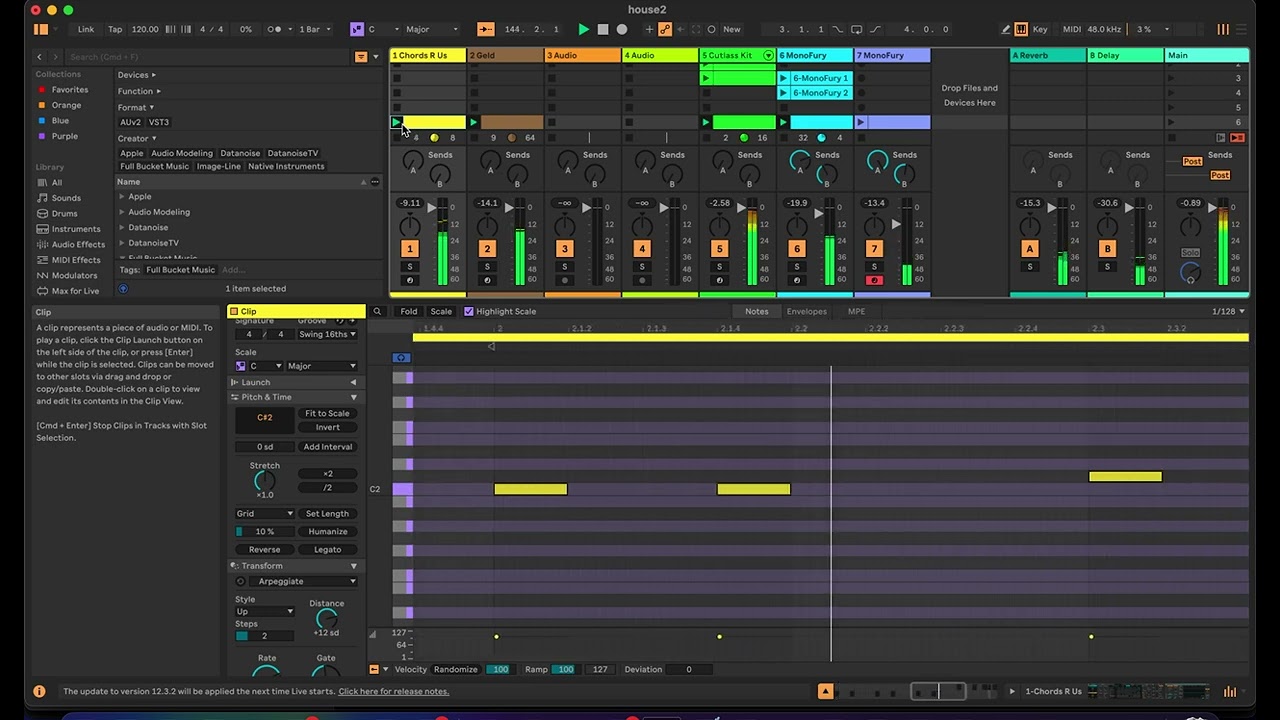1280x720 pixels.
Task: Switch to the Notes tab
Action: pos(757,311)
